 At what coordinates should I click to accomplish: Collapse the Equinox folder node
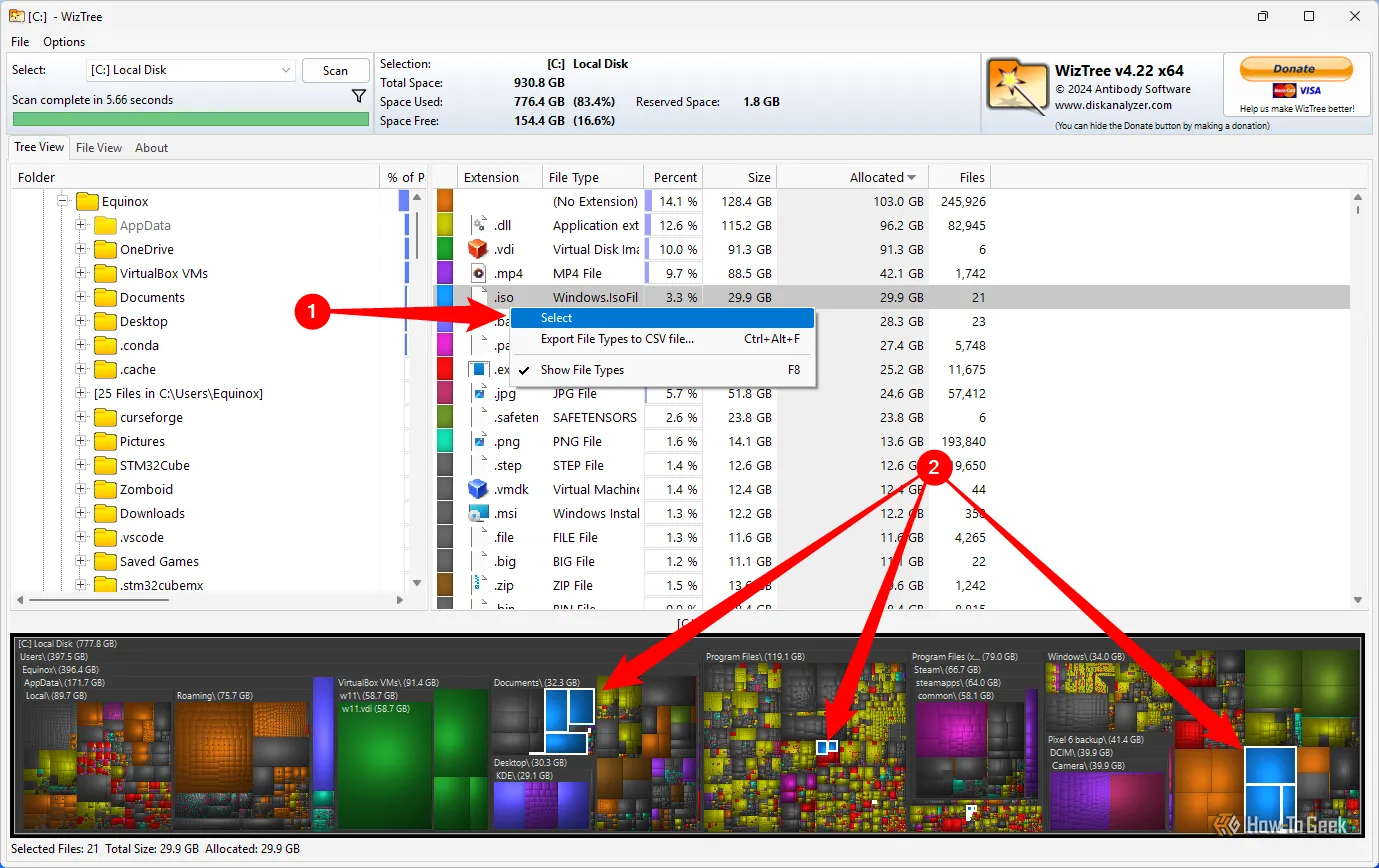tap(63, 201)
